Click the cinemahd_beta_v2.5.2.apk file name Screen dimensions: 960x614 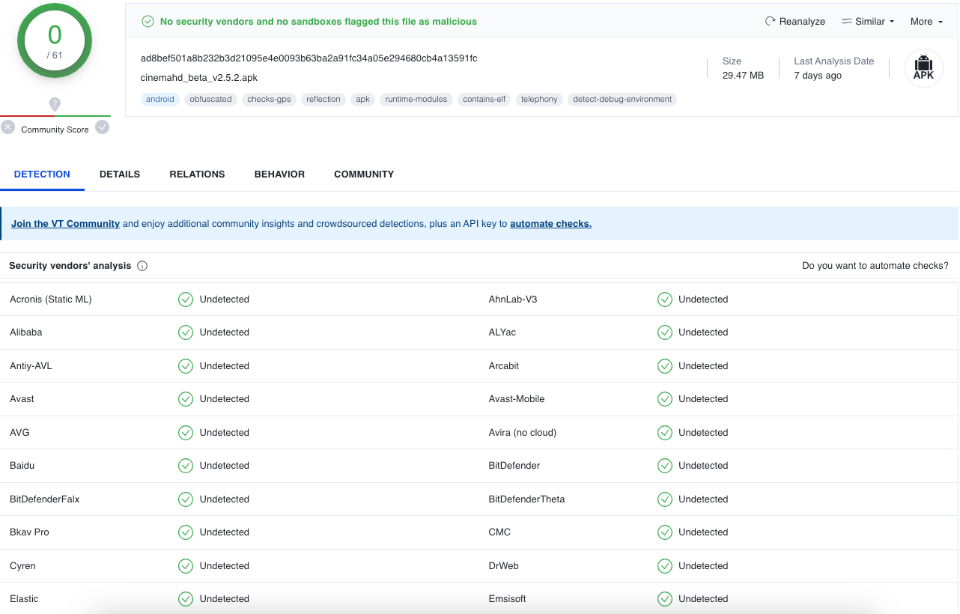click(199, 78)
